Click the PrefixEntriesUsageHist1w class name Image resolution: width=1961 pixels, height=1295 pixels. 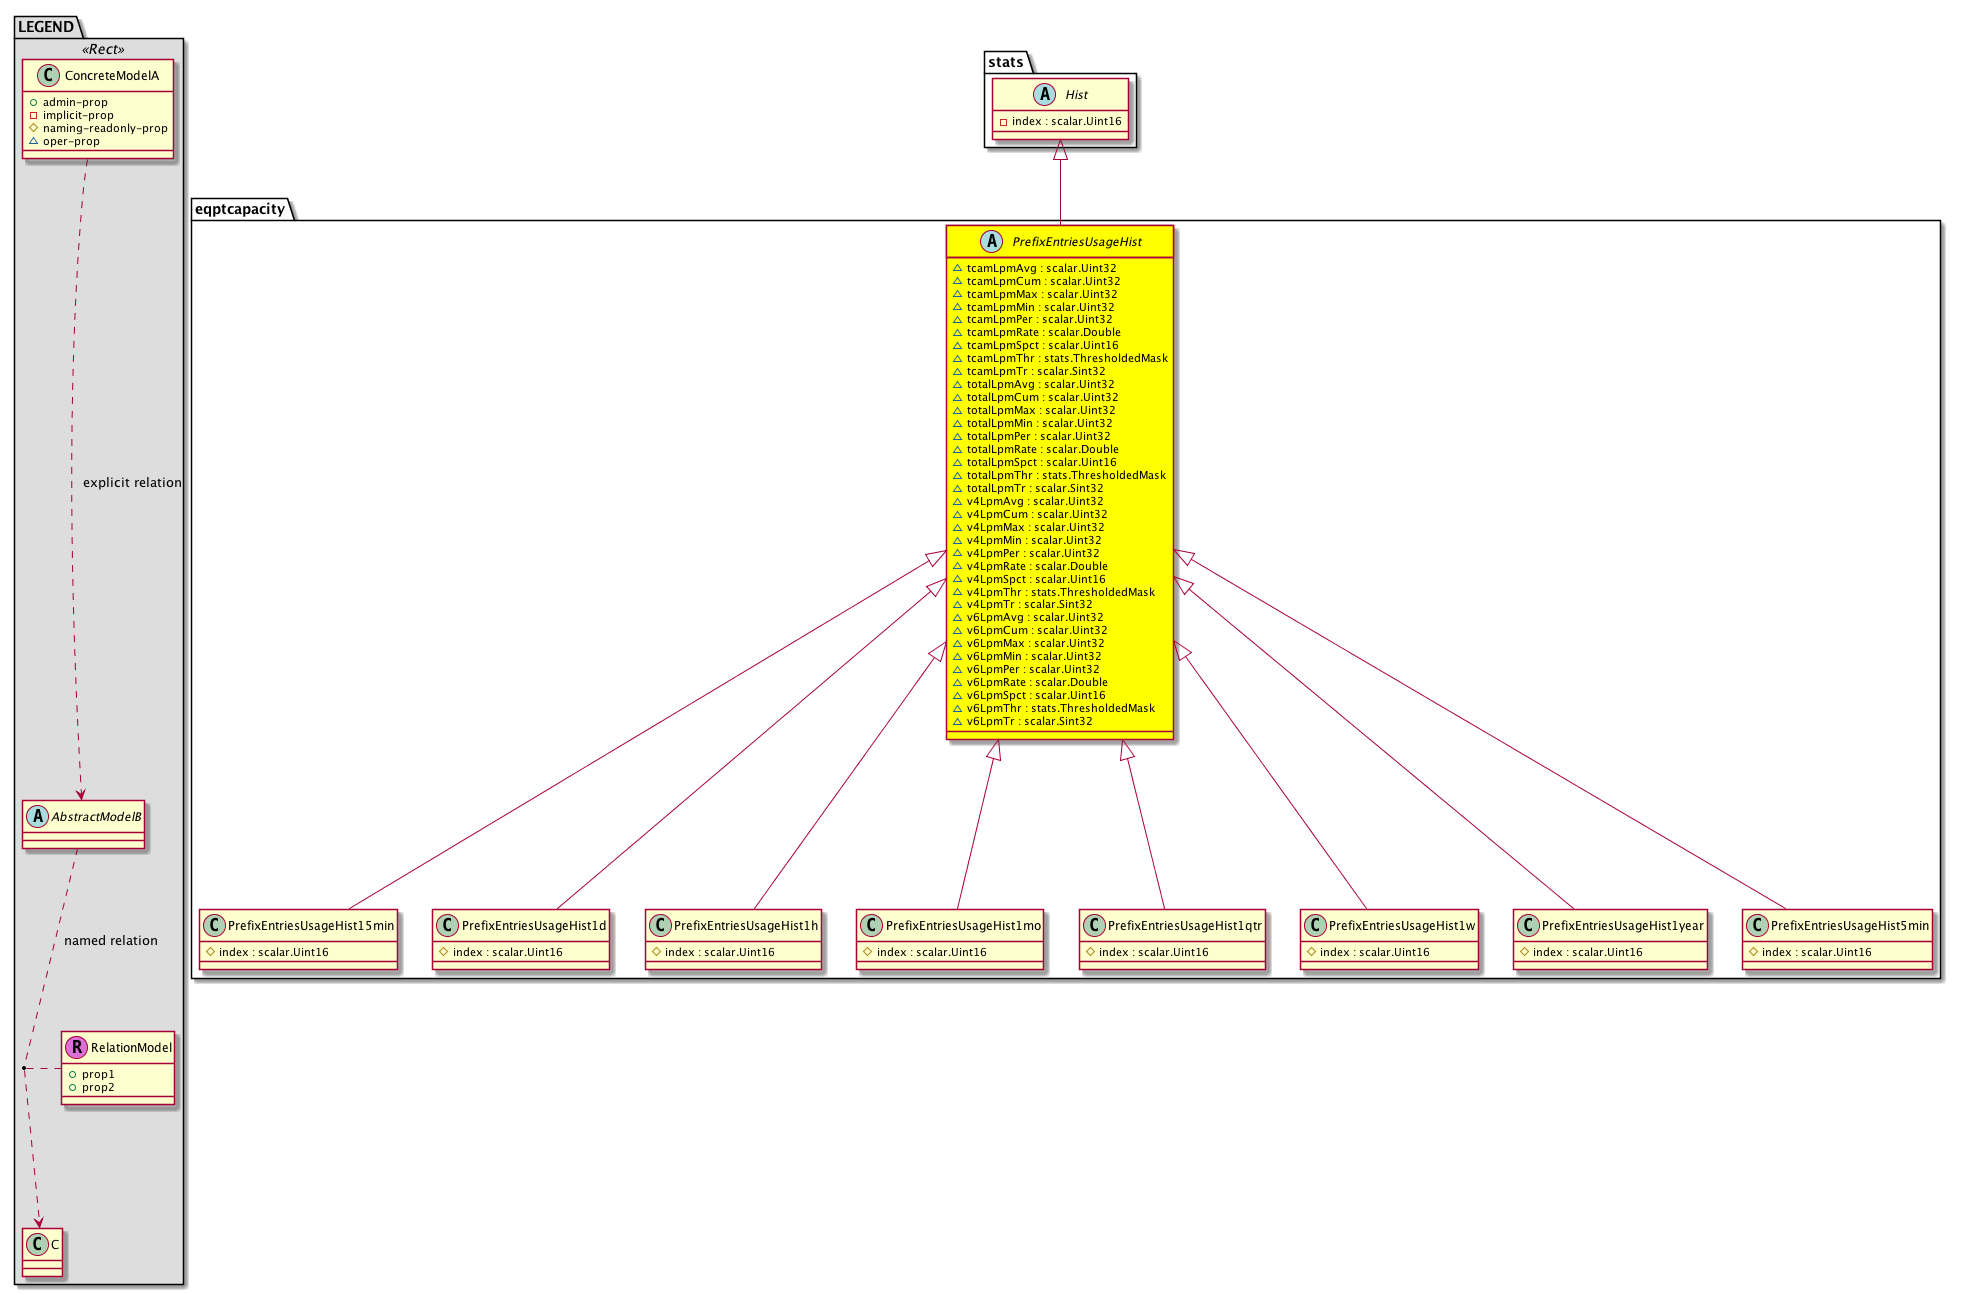coord(1401,926)
